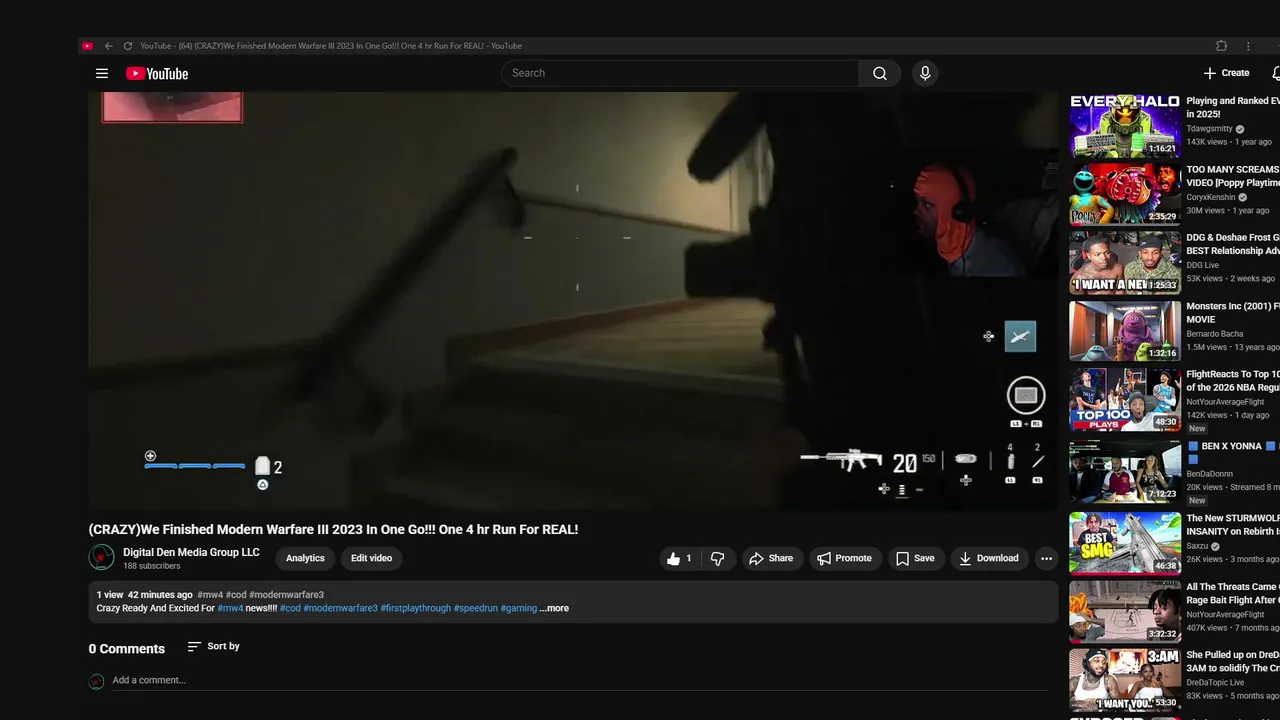The width and height of the screenshot is (1280, 720).
Task: Open BEST SMG Rebirth thumbnail
Action: pos(1125,543)
